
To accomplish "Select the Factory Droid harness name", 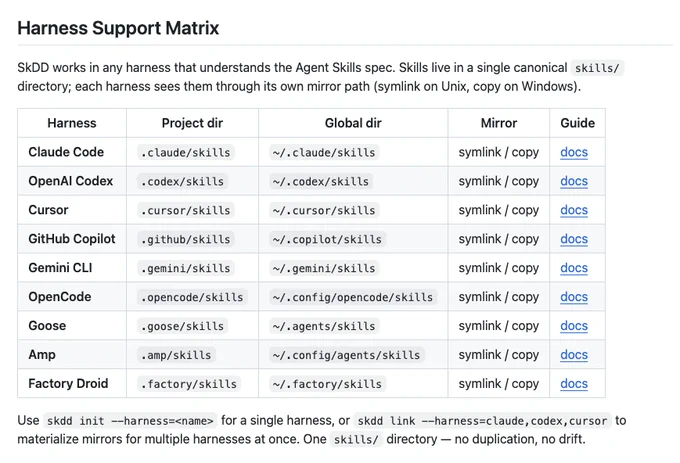I will tap(68, 384).
